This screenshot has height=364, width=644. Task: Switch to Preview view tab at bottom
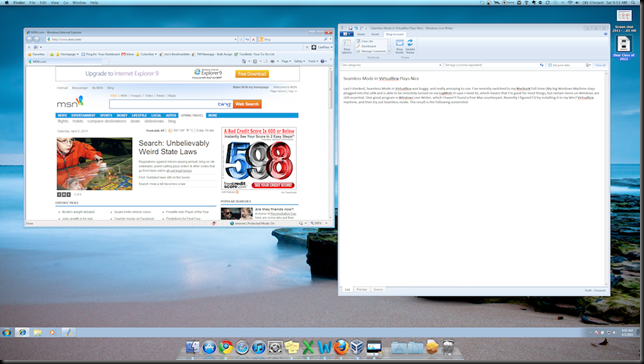coord(361,290)
